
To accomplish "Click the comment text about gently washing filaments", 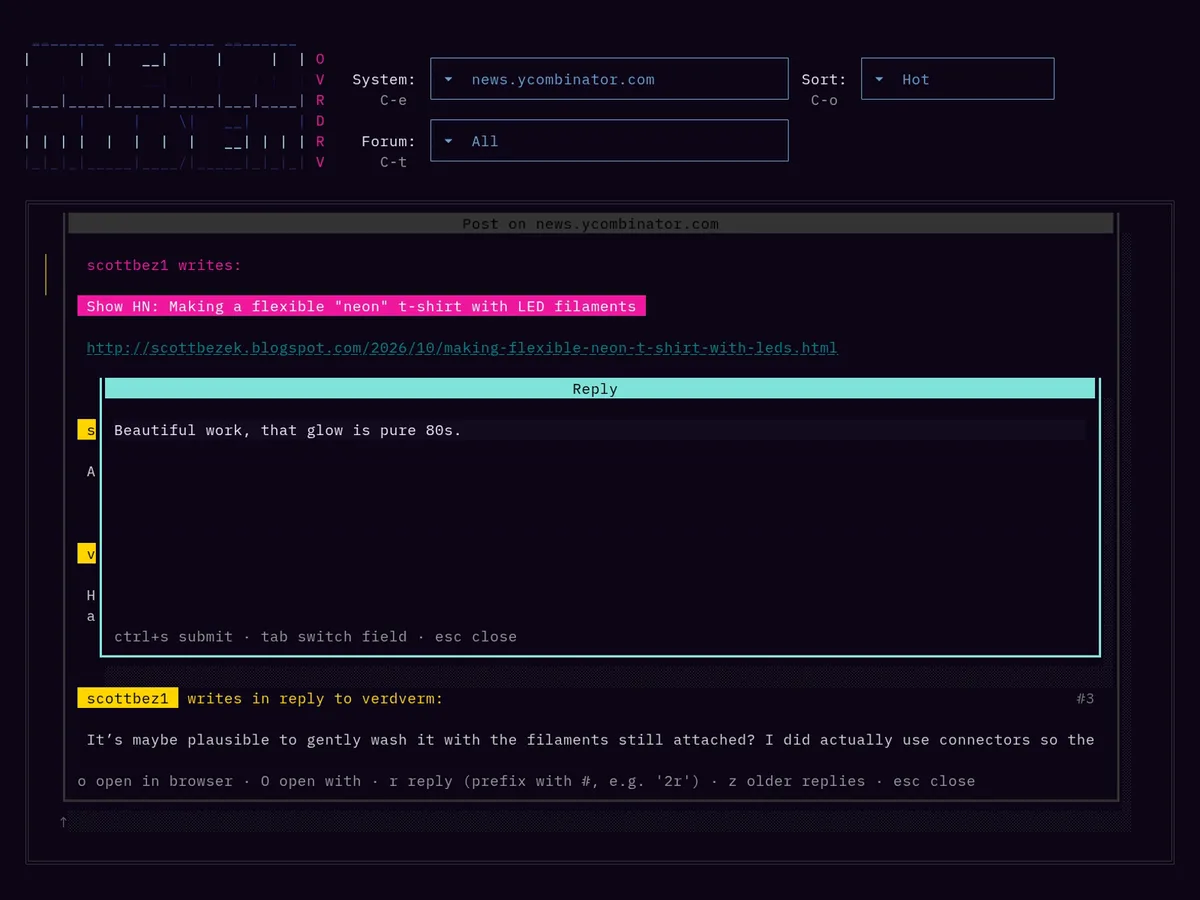I will 590,740.
